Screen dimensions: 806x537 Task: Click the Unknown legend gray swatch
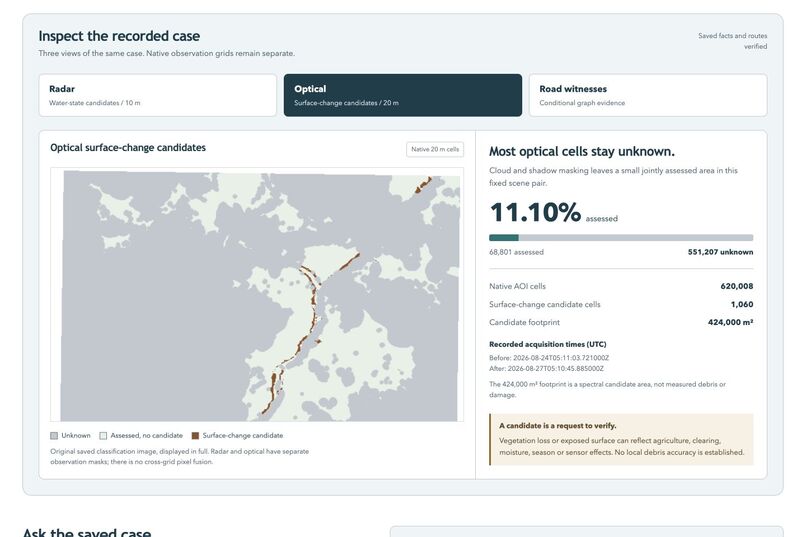[54, 436]
